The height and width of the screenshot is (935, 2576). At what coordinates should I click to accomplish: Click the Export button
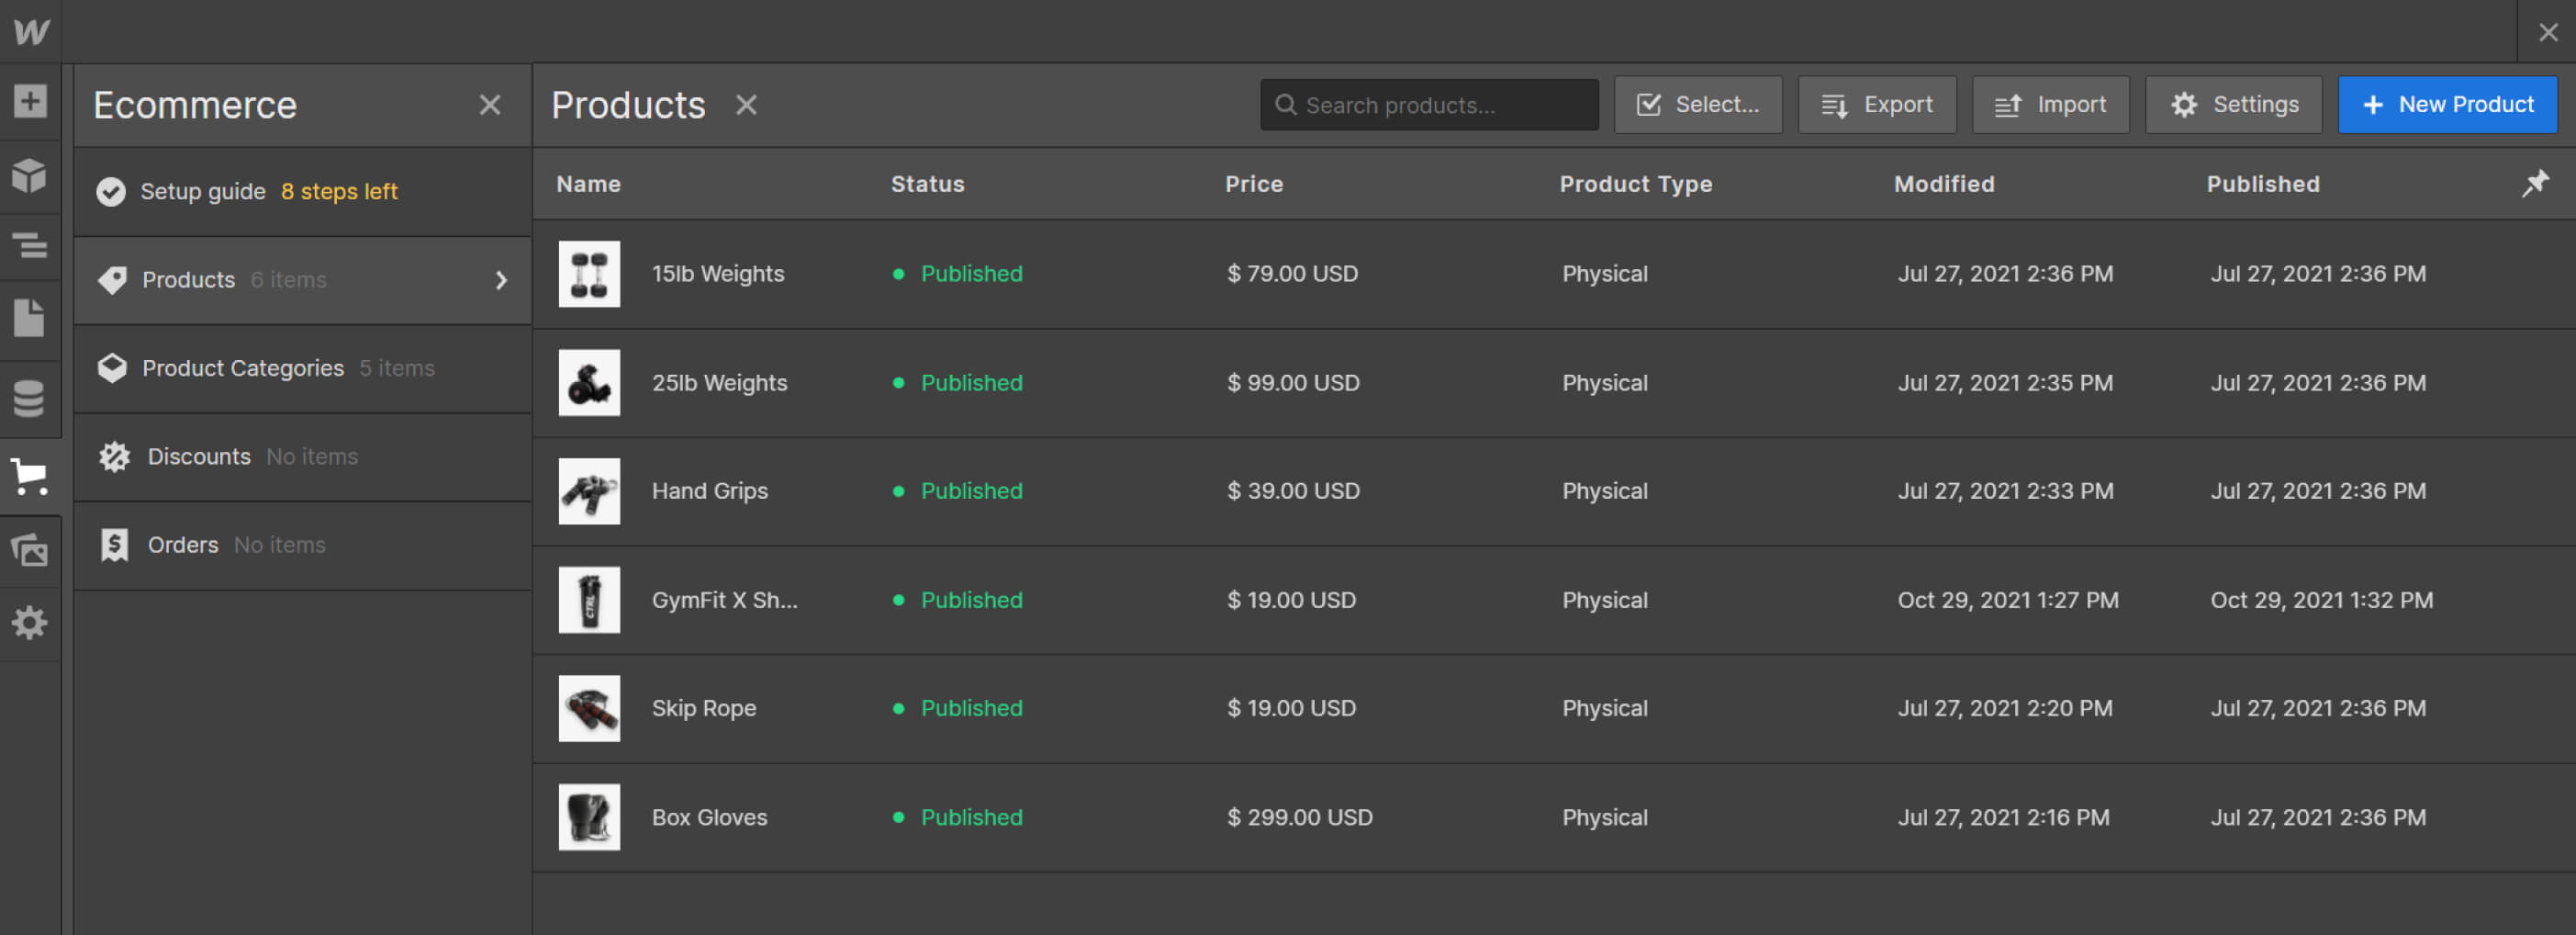1877,105
